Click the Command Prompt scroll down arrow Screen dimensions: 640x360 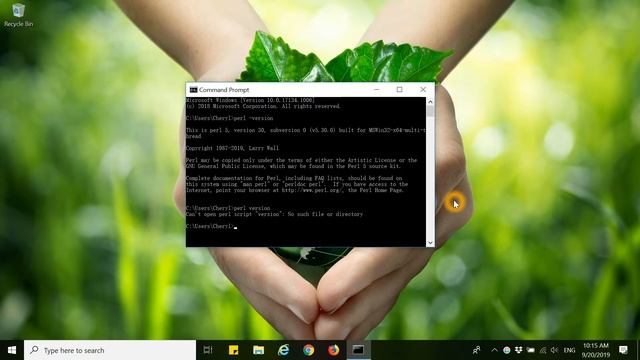click(x=430, y=242)
